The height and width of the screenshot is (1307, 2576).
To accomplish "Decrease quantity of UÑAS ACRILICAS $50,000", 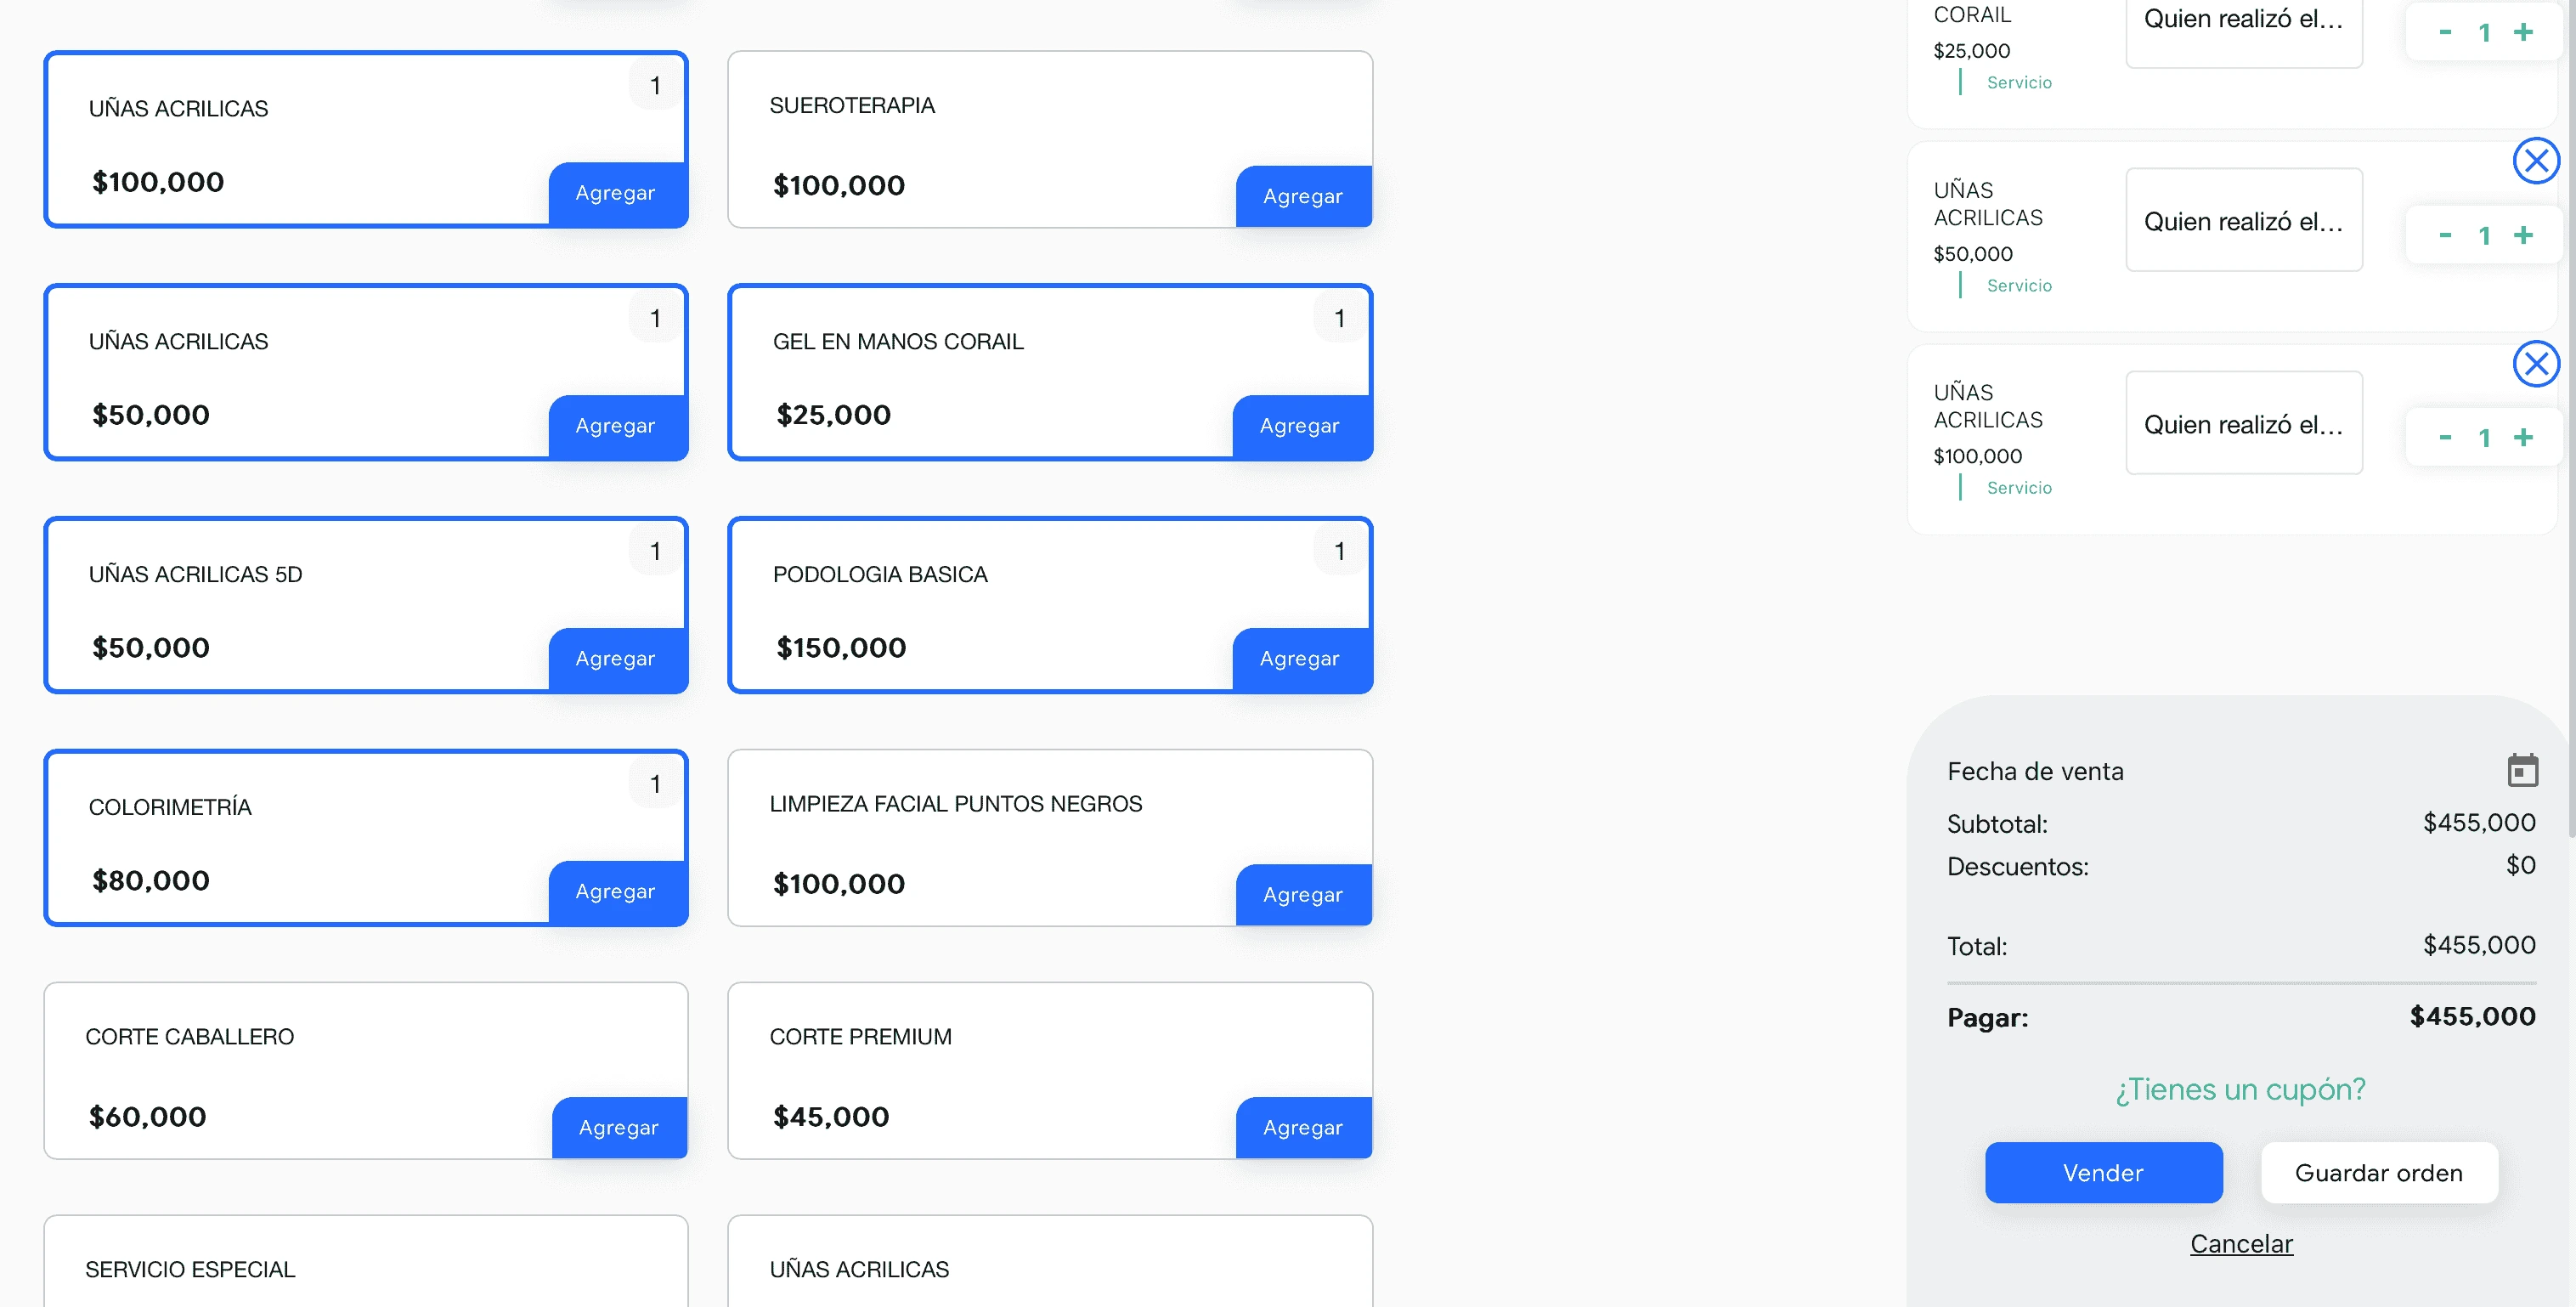I will (x=2445, y=236).
